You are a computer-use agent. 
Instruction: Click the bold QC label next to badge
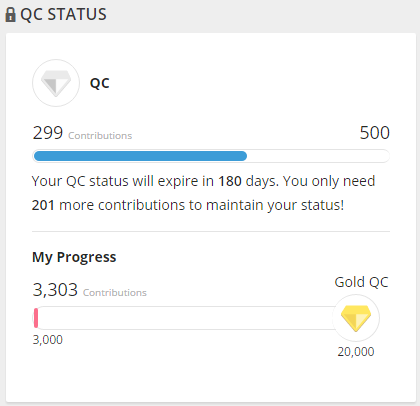click(x=100, y=83)
